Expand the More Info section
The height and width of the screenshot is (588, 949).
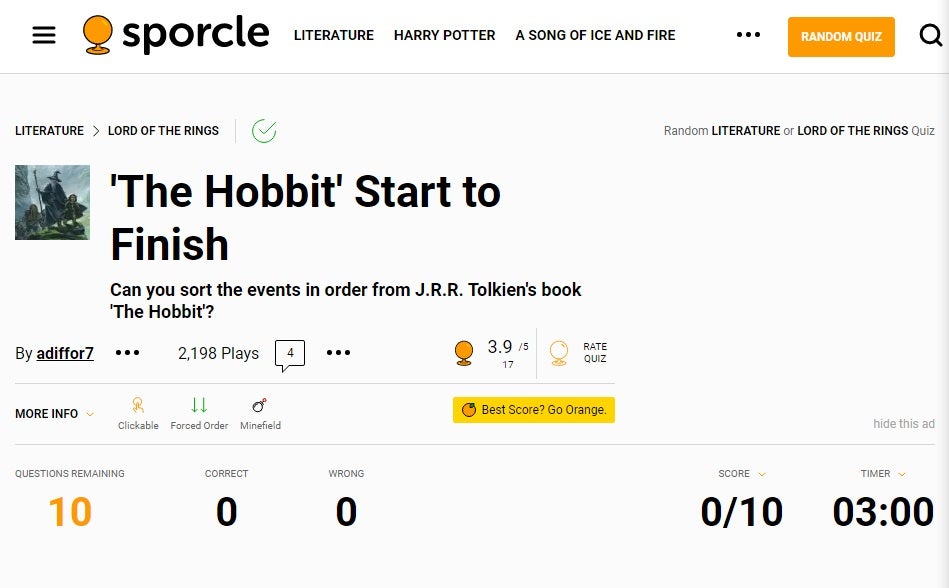[x=54, y=414]
